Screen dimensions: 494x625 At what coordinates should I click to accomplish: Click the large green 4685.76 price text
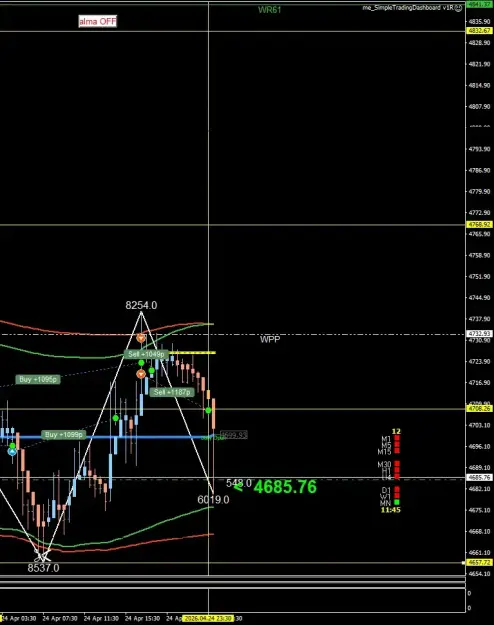click(x=285, y=487)
